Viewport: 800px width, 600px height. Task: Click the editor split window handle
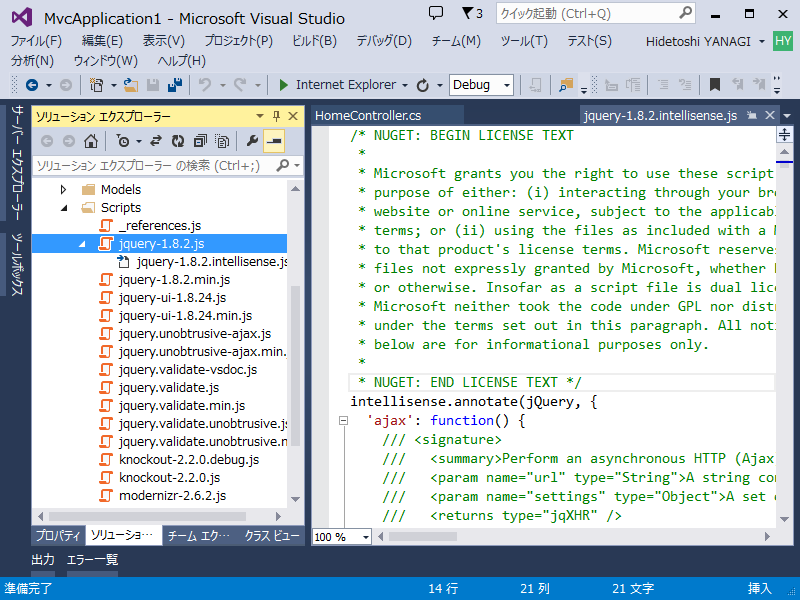pyautogui.click(x=784, y=135)
